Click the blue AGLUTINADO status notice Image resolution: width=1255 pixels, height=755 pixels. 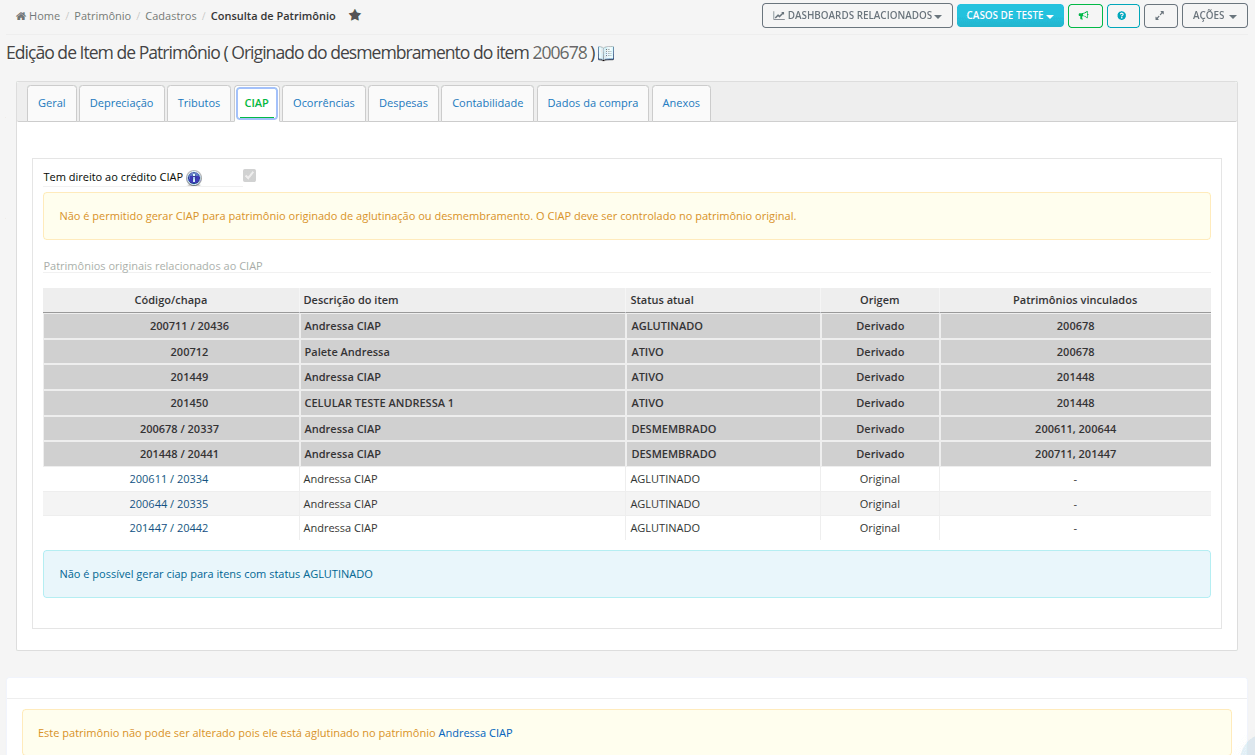click(627, 574)
